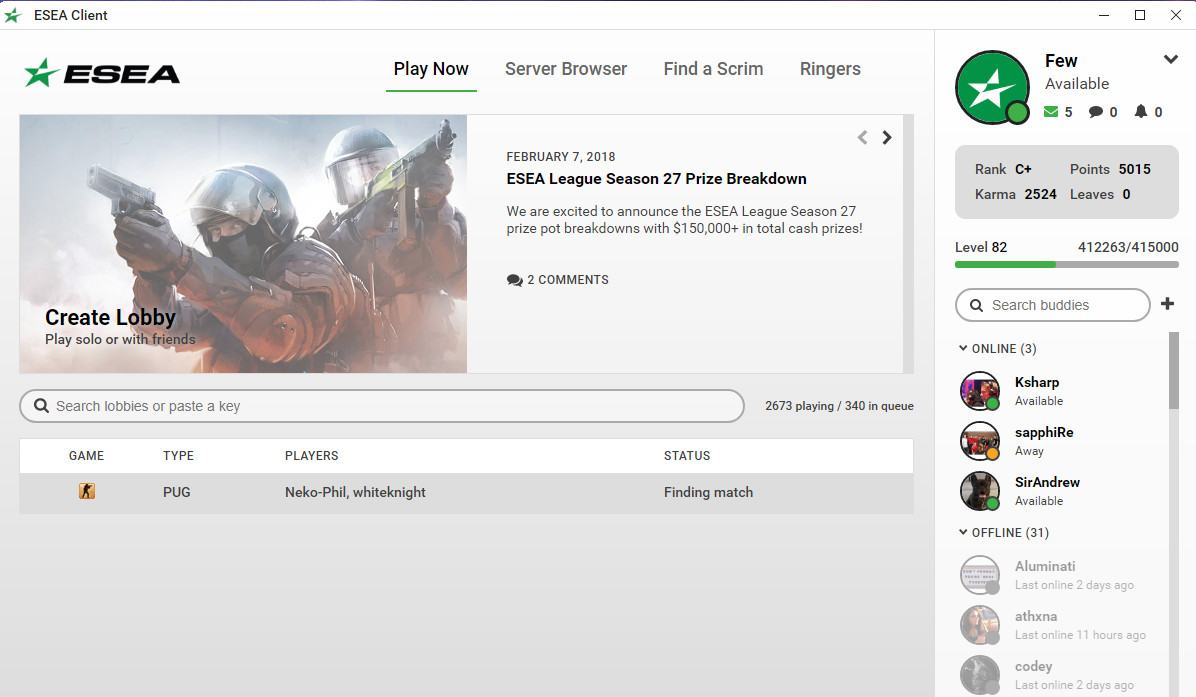Screen dimensions: 1196x697
Task: Expand the Few profile dropdown chevron
Action: 1170,60
